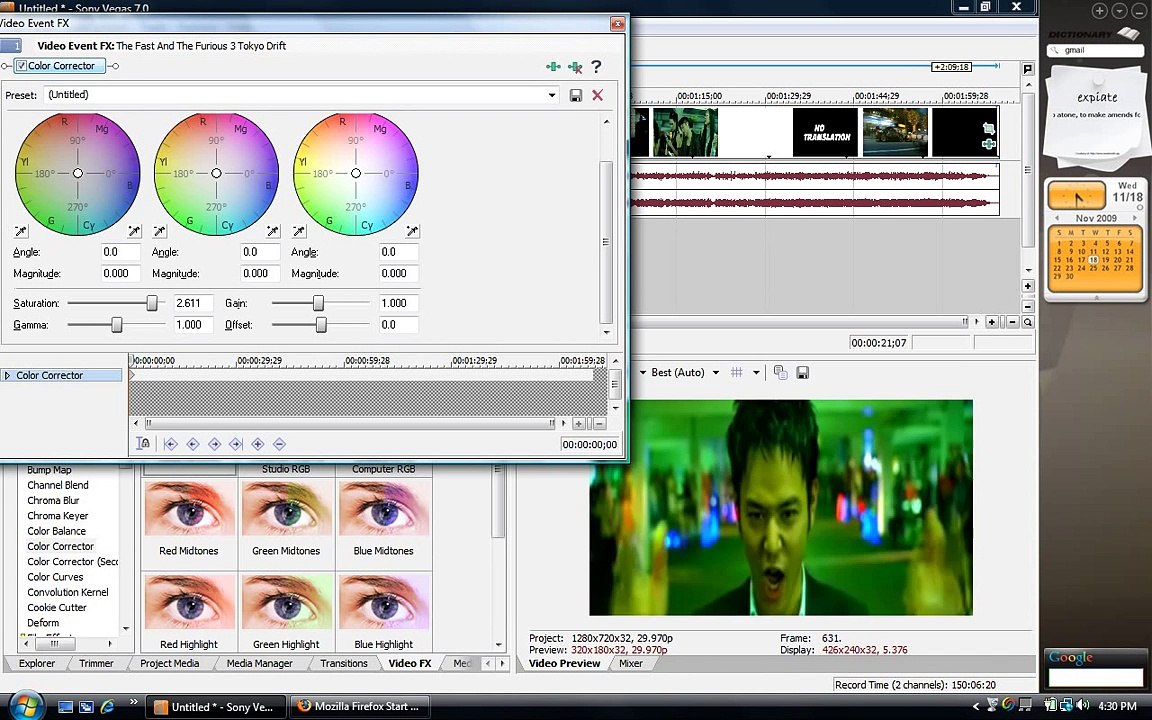The image size is (1152, 720).
Task: Show more docked window tabs with right arrow
Action: (x=503, y=663)
